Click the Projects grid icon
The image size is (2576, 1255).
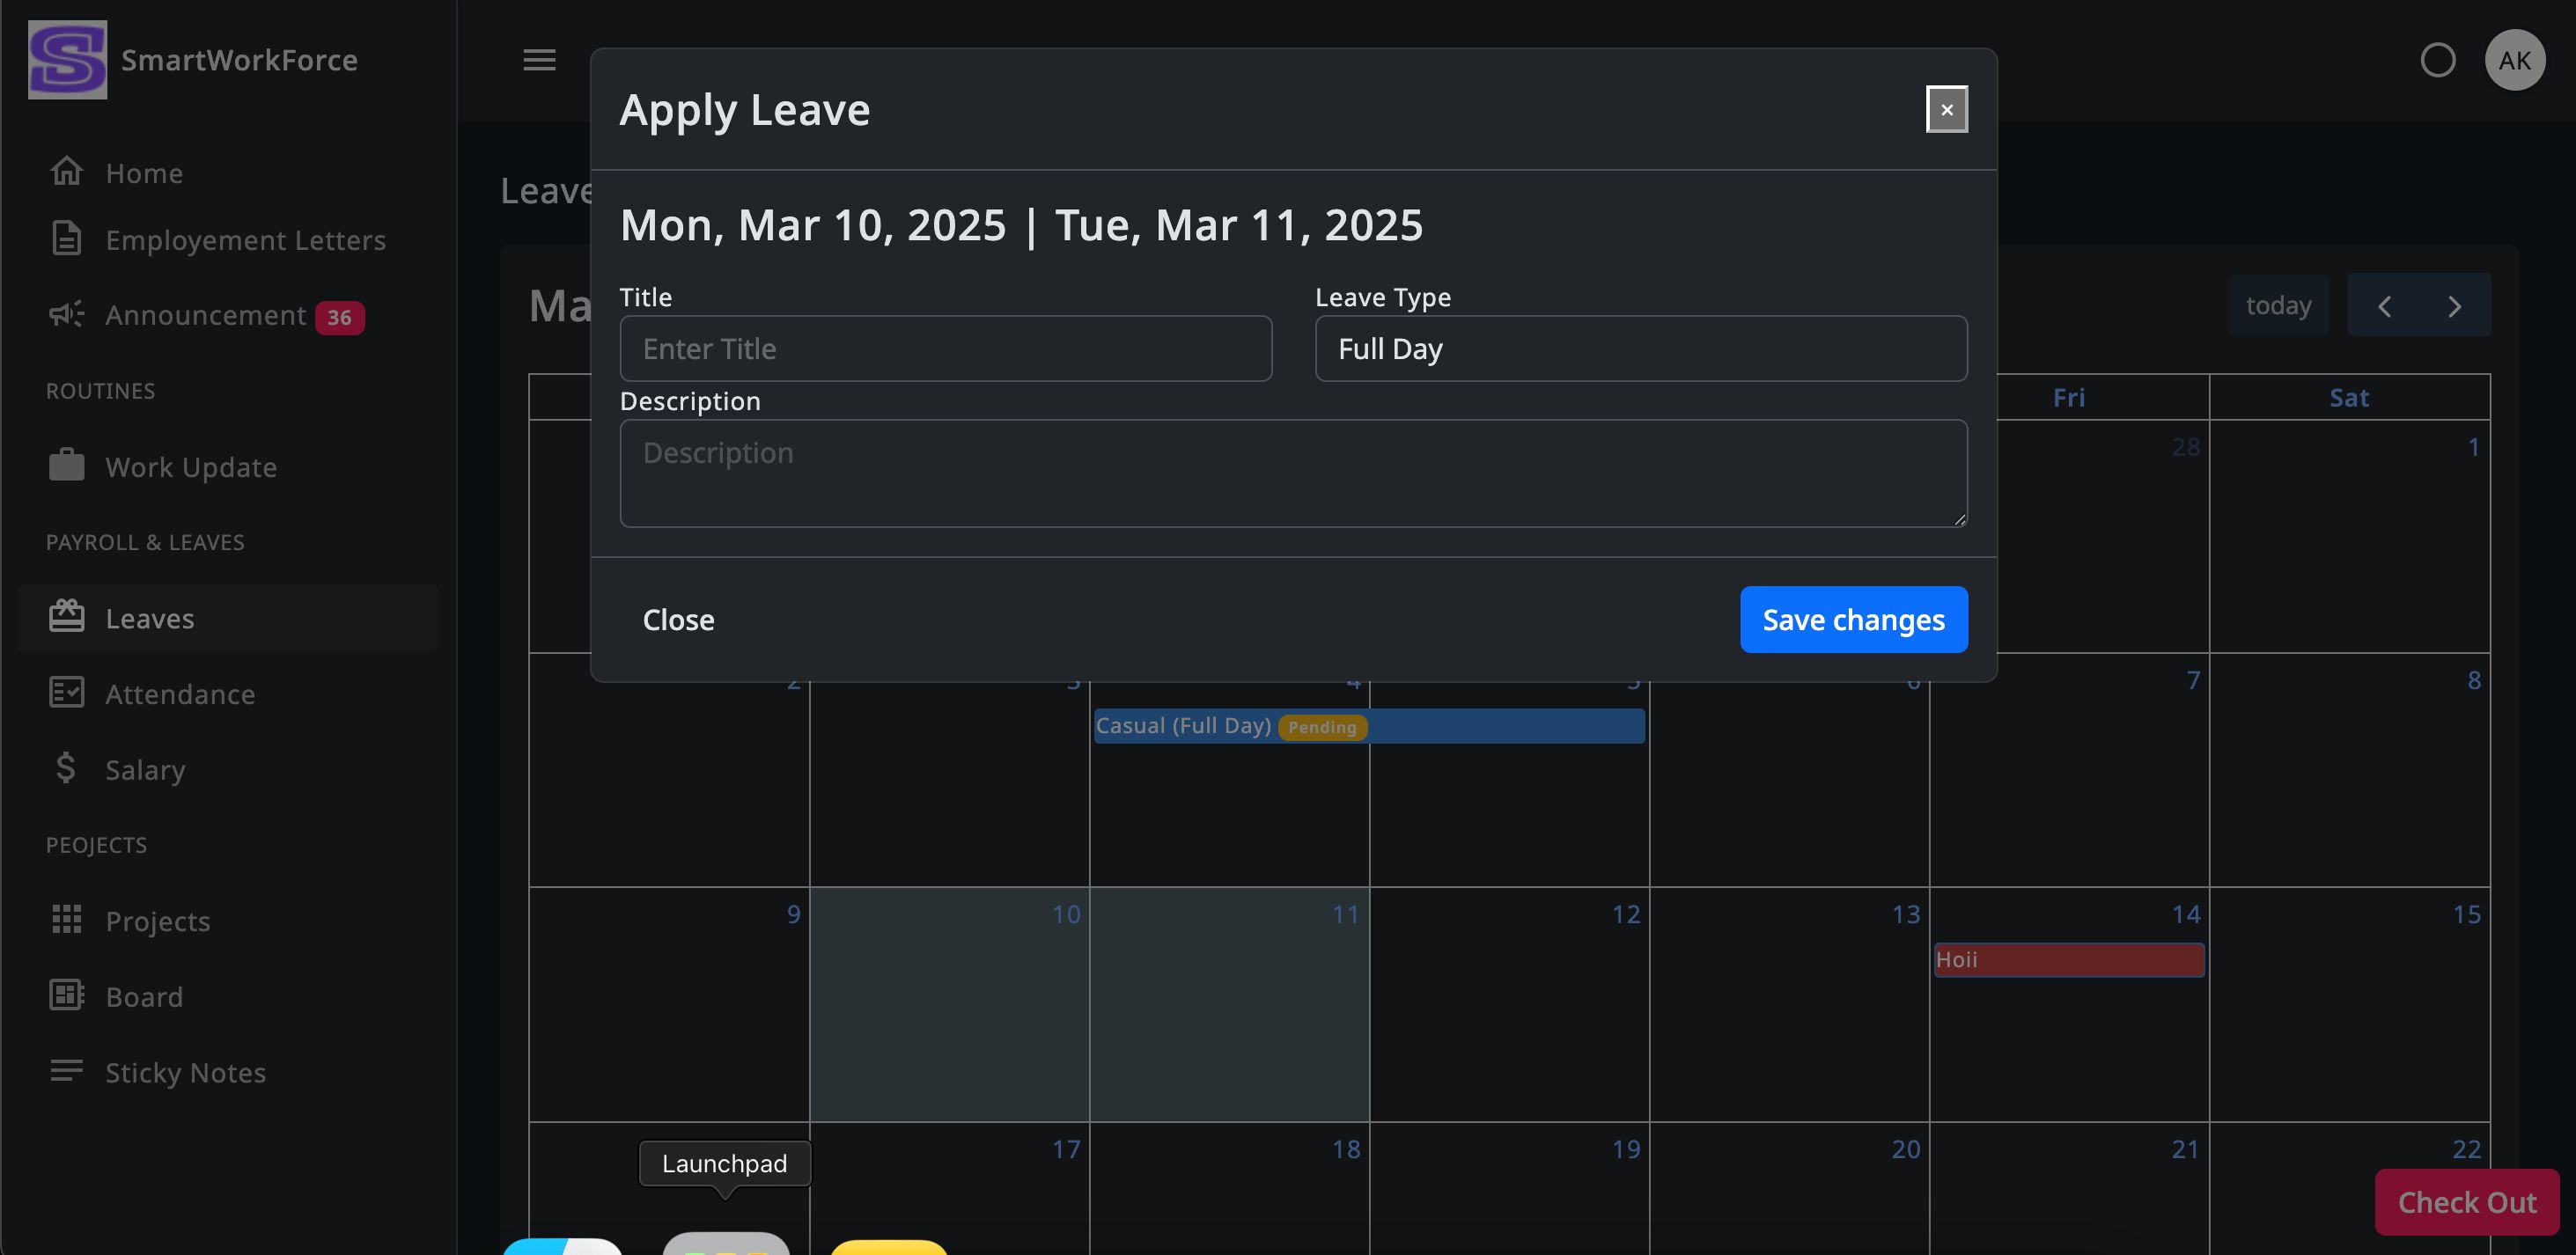coord(66,919)
